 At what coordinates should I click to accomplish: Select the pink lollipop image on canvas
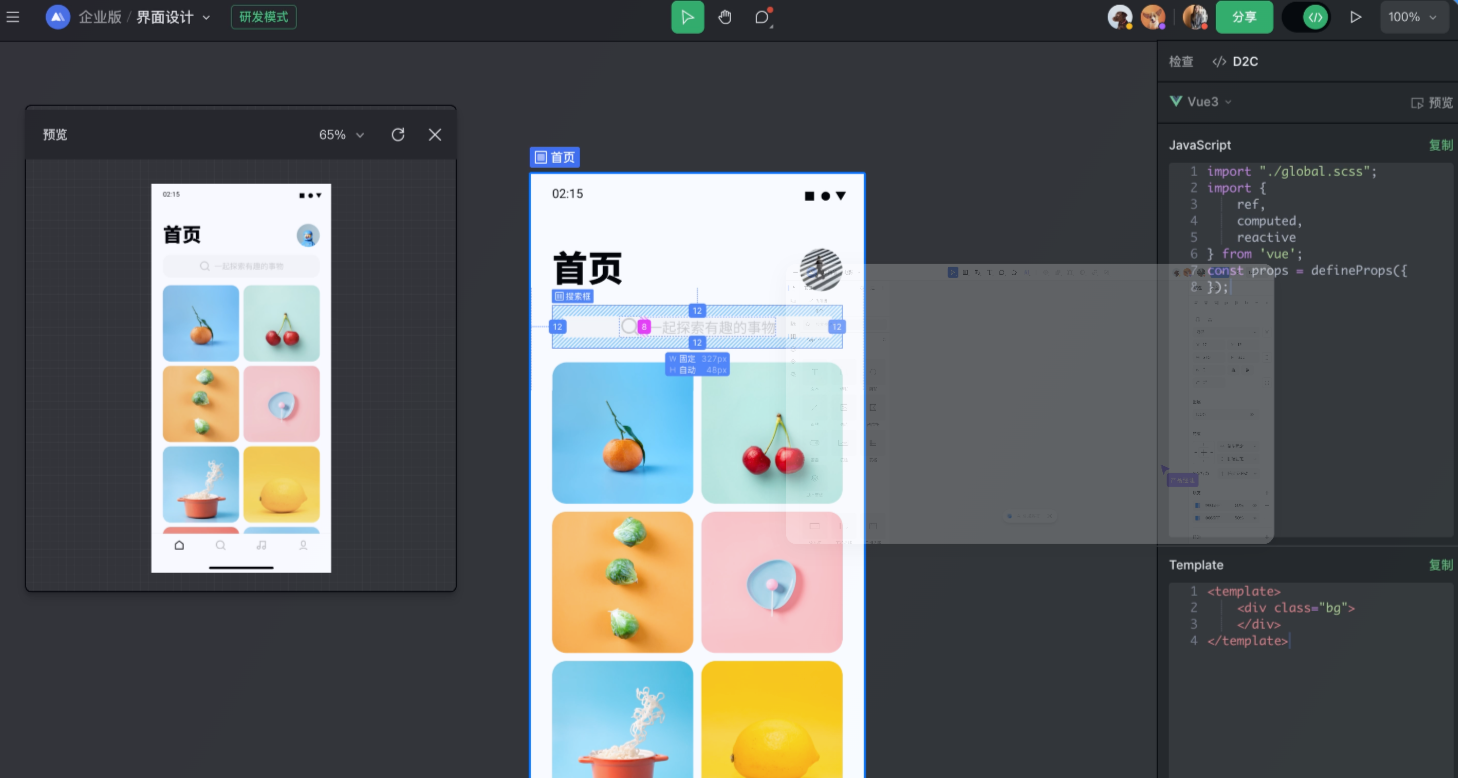772,582
